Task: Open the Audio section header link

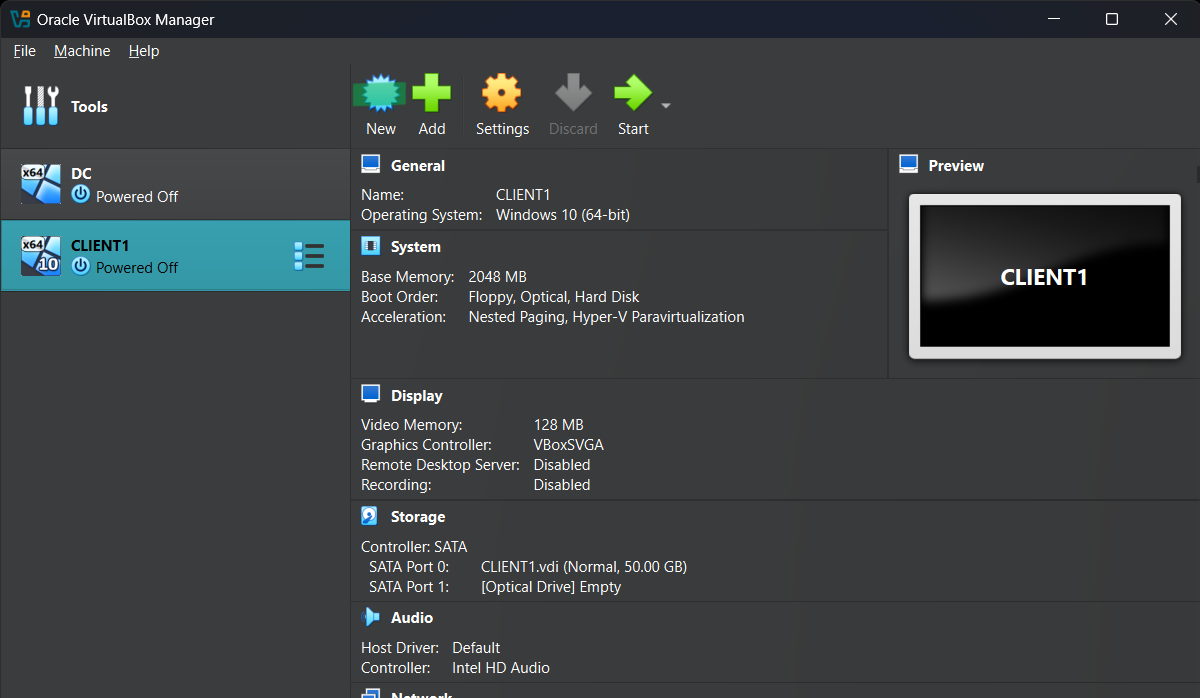Action: click(x=412, y=618)
